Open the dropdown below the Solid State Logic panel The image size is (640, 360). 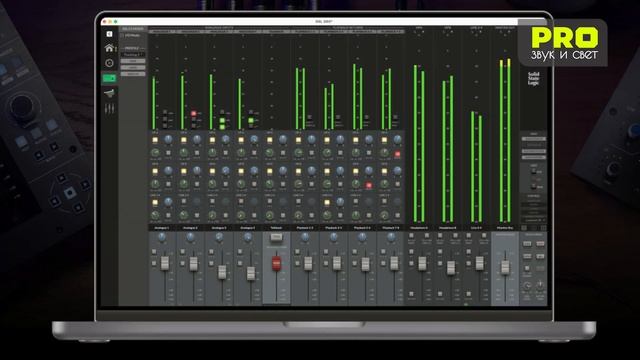tap(533, 220)
